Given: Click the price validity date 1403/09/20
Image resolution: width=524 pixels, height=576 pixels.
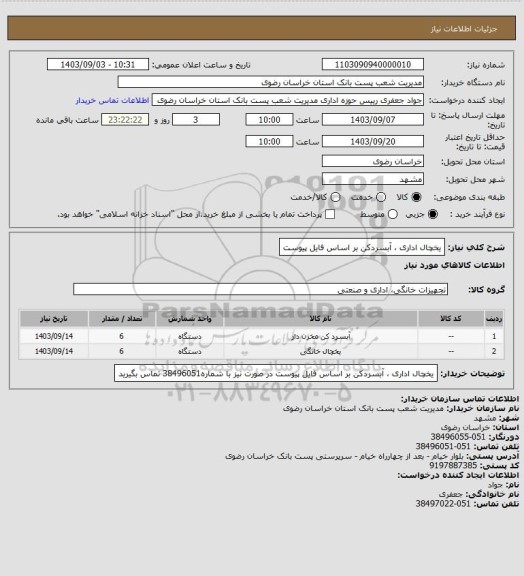Looking at the screenshot, I should pyautogui.click(x=373, y=141).
